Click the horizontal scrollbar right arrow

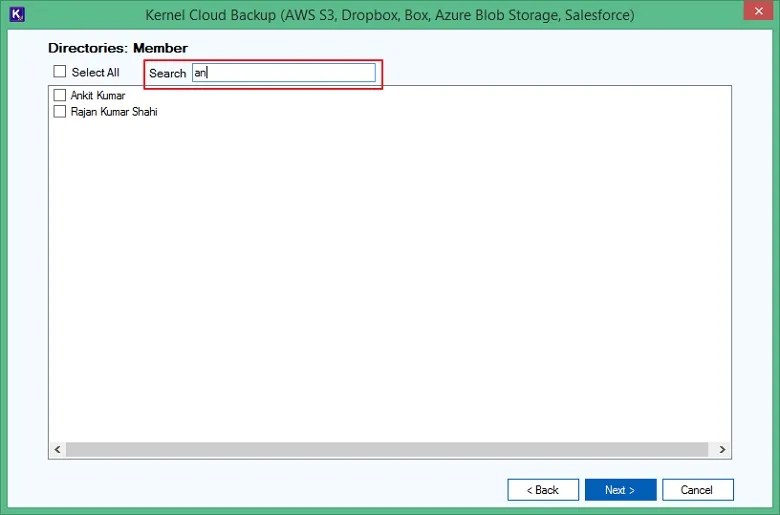(x=722, y=449)
